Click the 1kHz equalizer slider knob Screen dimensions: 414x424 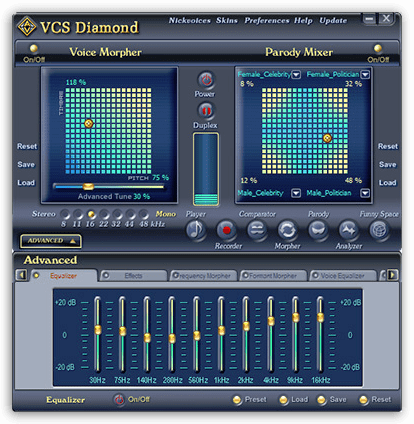221,330
